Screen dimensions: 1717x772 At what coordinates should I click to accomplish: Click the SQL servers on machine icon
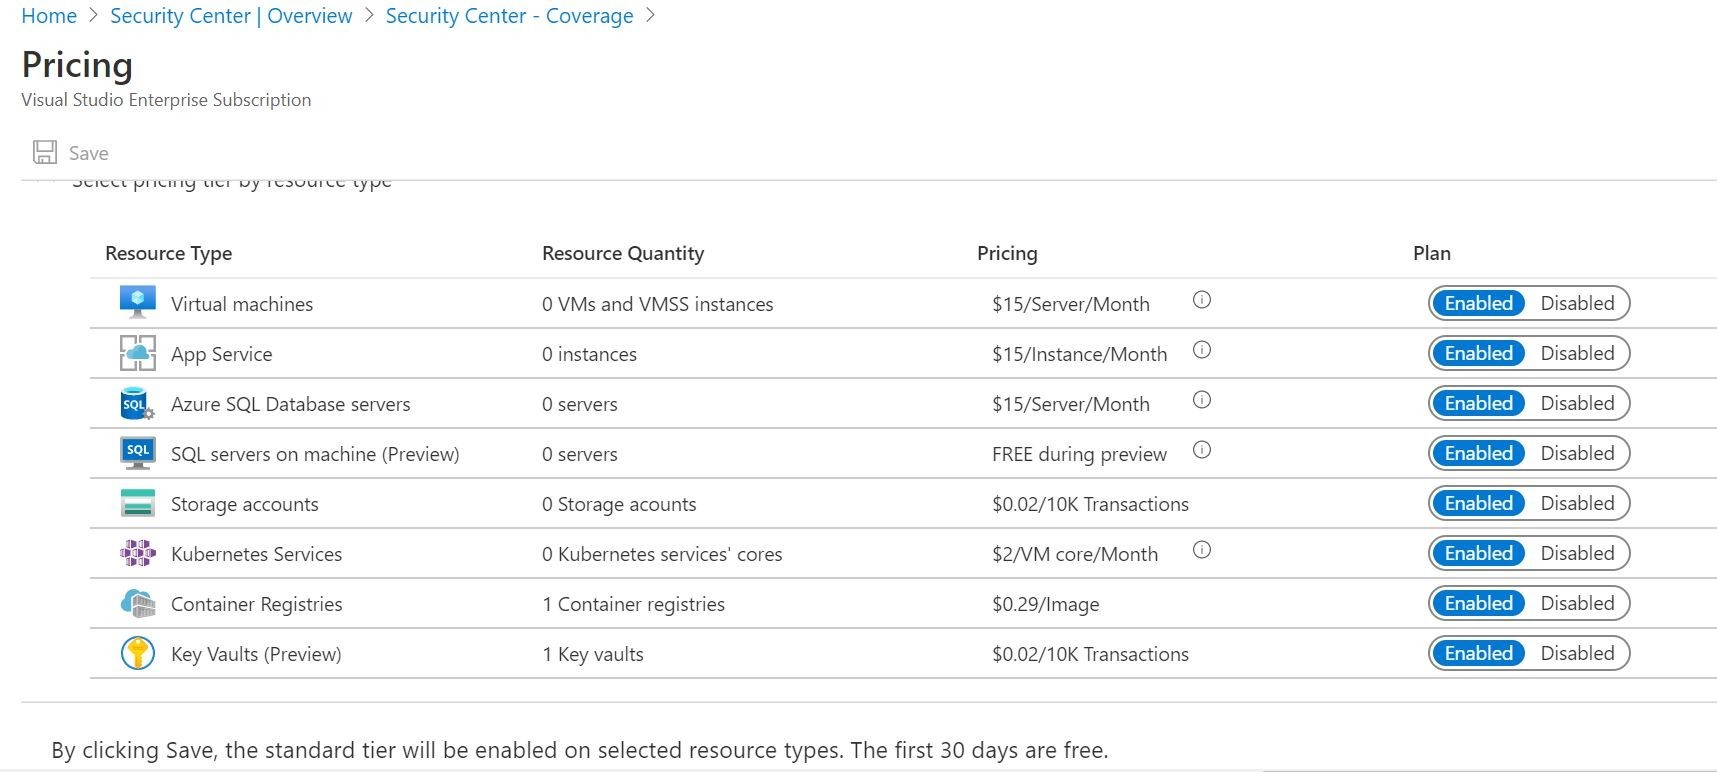[137, 453]
